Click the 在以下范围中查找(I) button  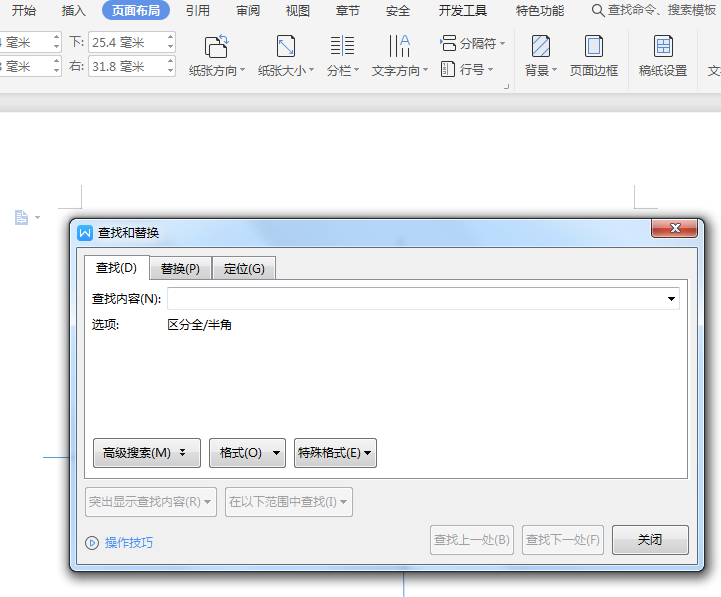point(289,502)
